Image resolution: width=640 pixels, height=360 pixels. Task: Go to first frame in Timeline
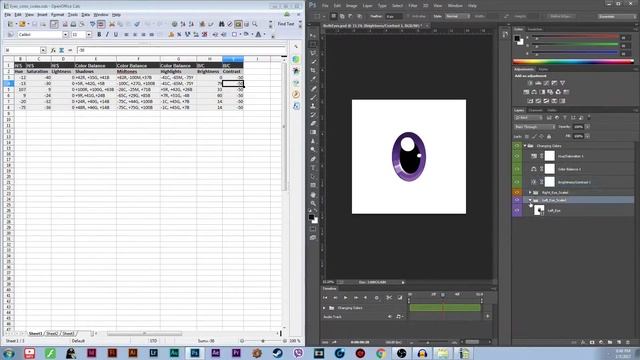(325, 298)
